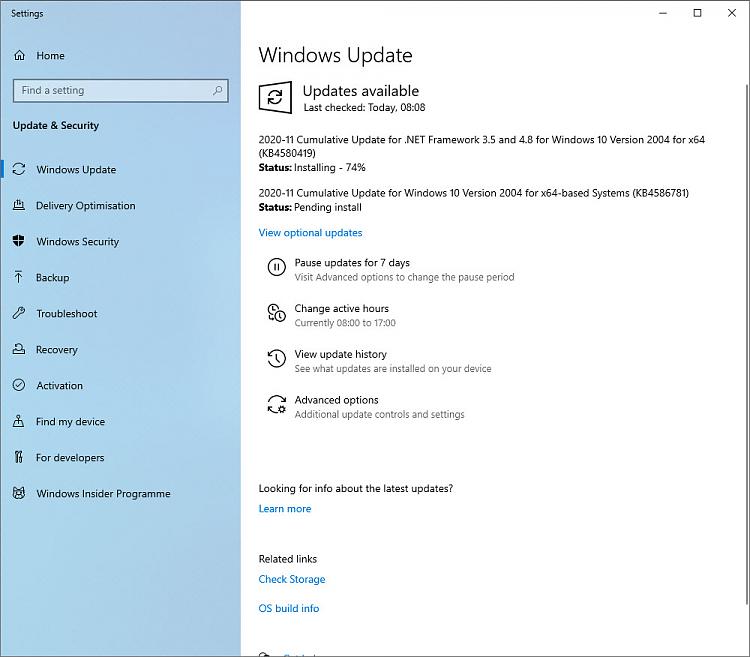Click the Windows Insider Programme cat icon
This screenshot has width=750, height=657.
click(19, 493)
